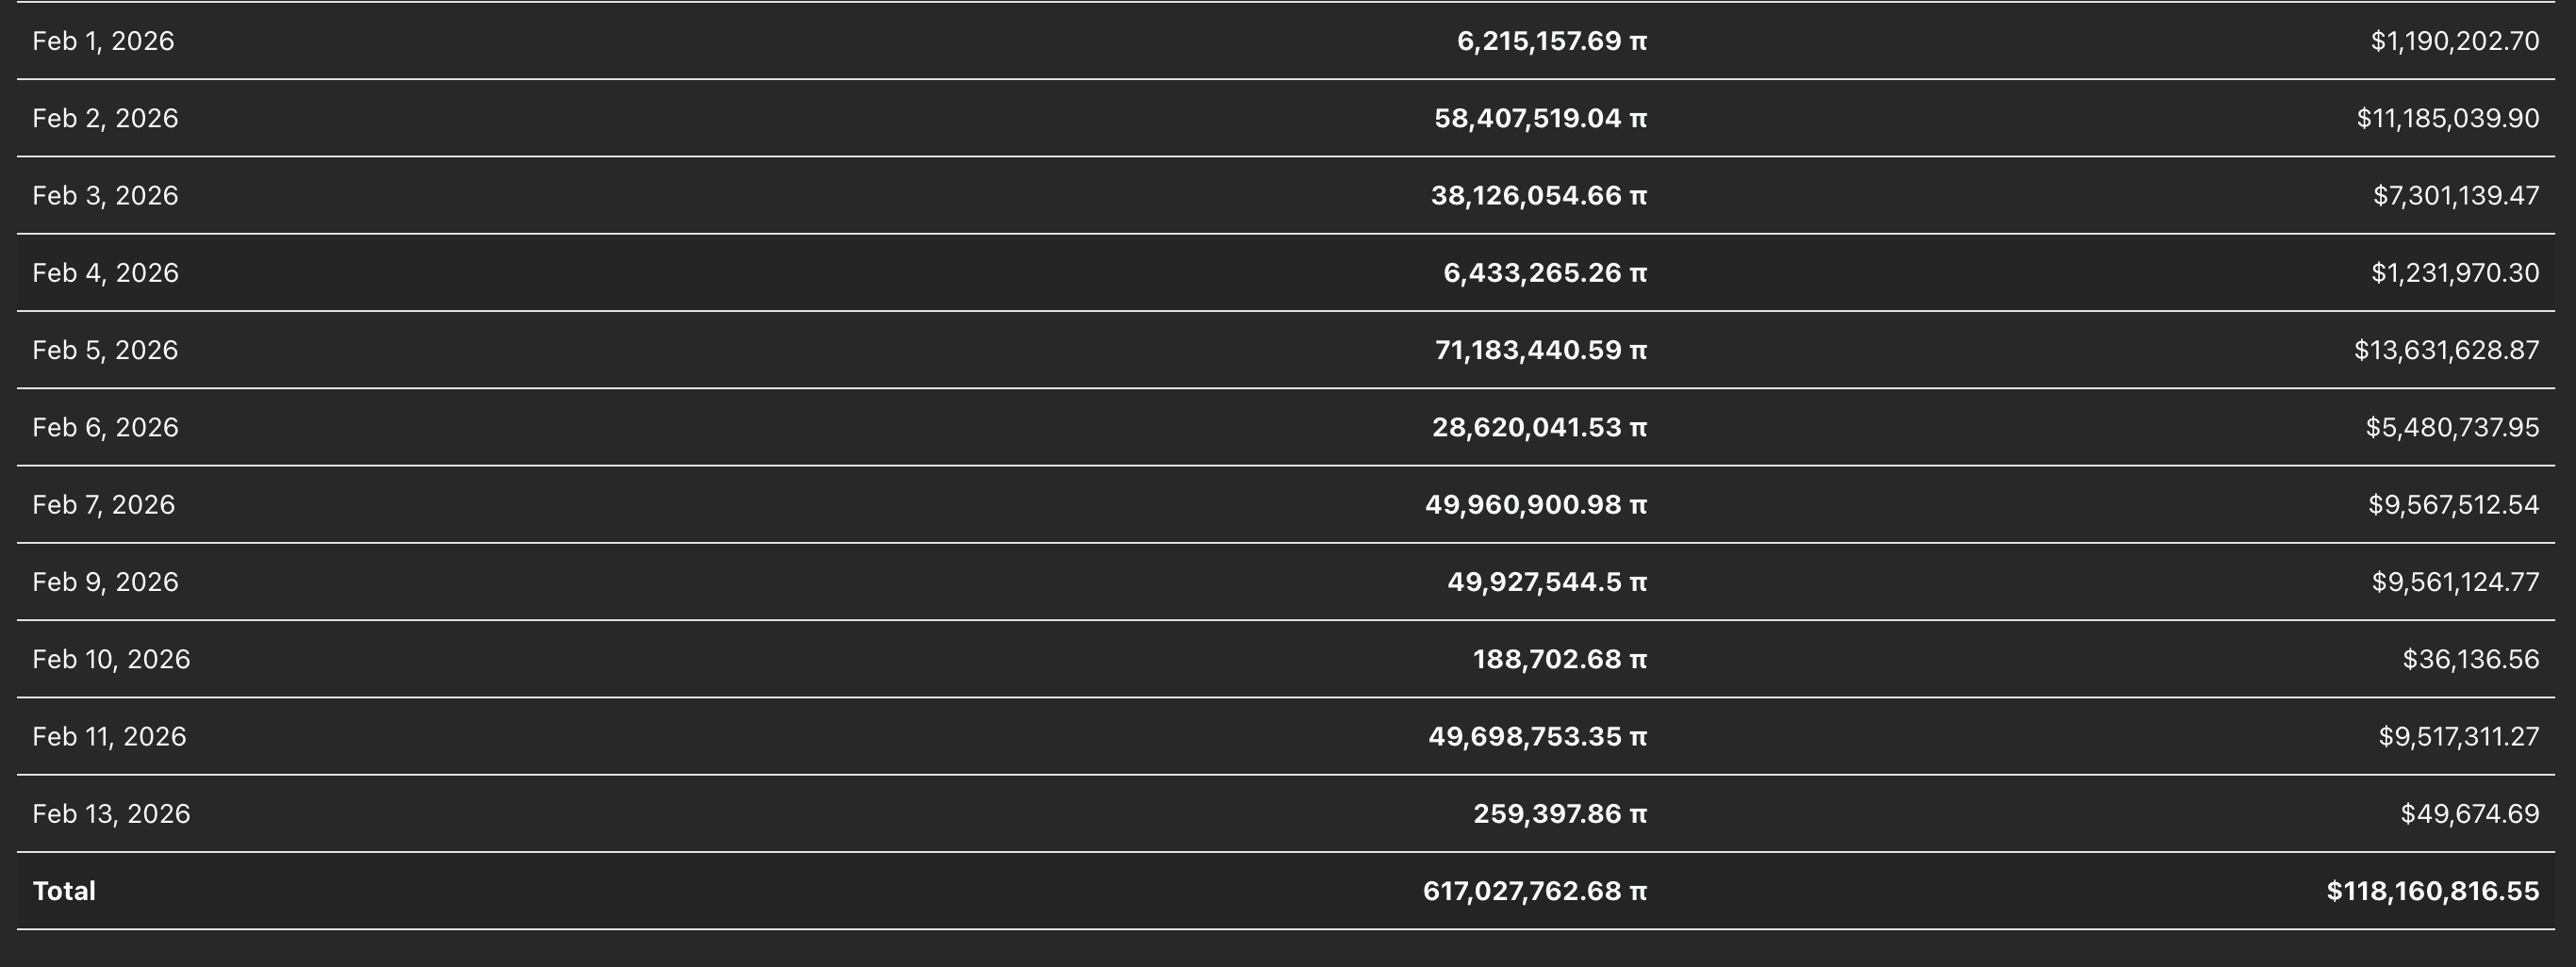Select the $118,160,816.55 total value

pyautogui.click(x=2432, y=891)
